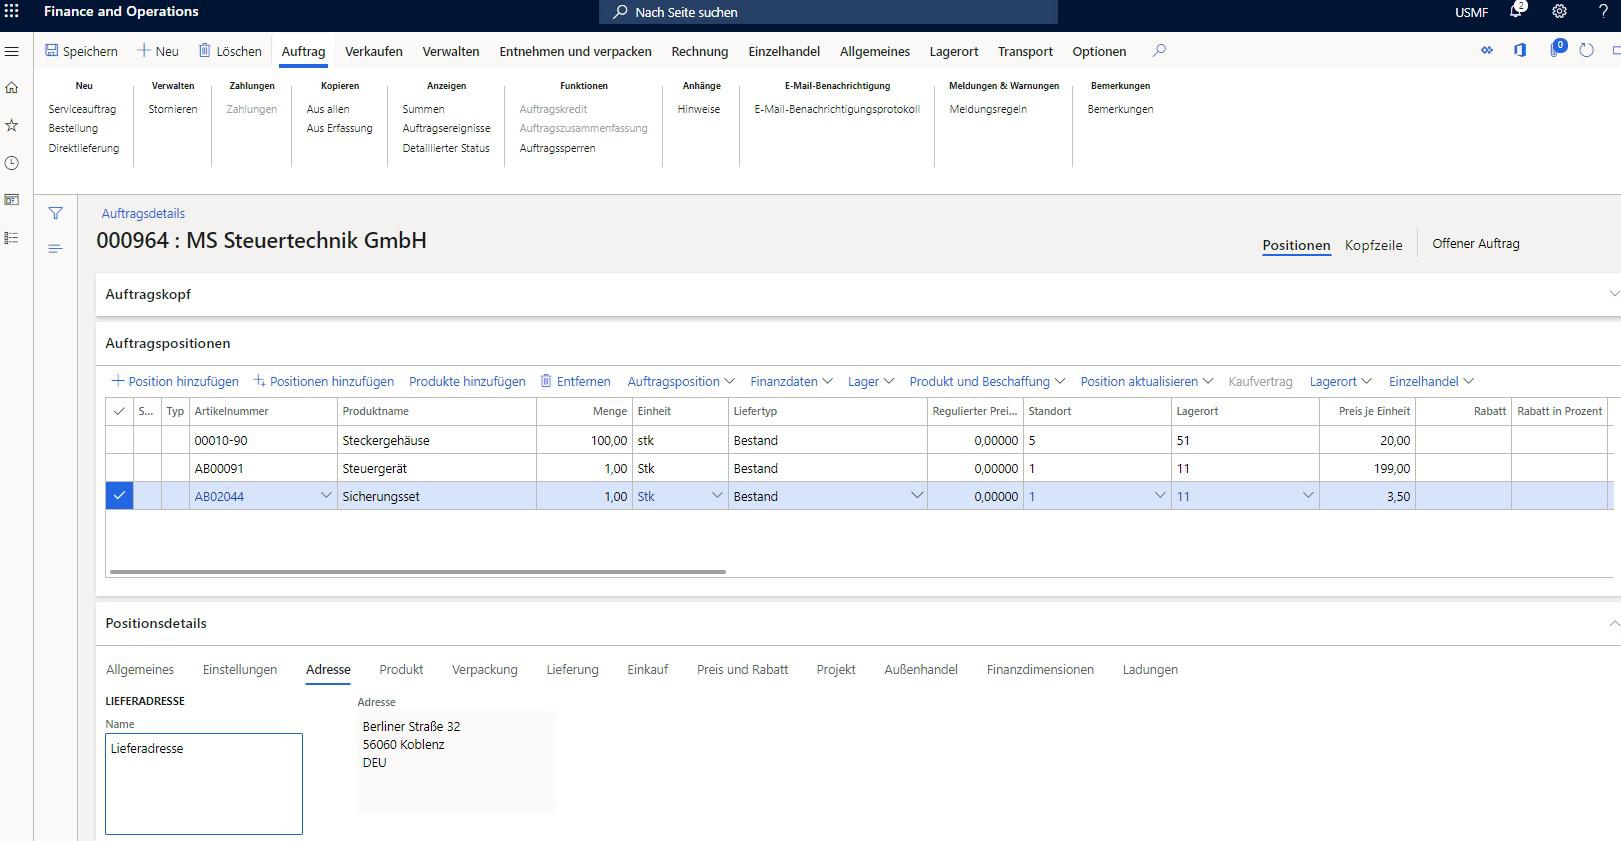Image resolution: width=1621 pixels, height=841 pixels.
Task: Open E-Mail-Benachrichtigungsprotokoll
Action: click(x=837, y=109)
